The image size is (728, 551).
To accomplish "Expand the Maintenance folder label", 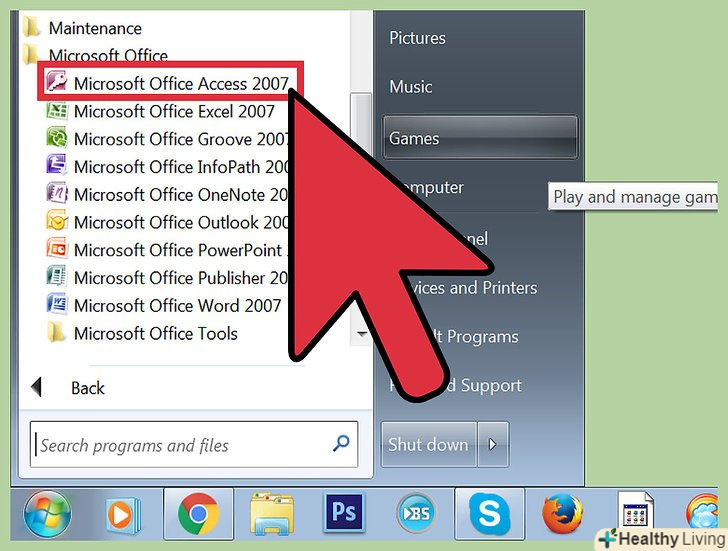I will click(x=95, y=28).
